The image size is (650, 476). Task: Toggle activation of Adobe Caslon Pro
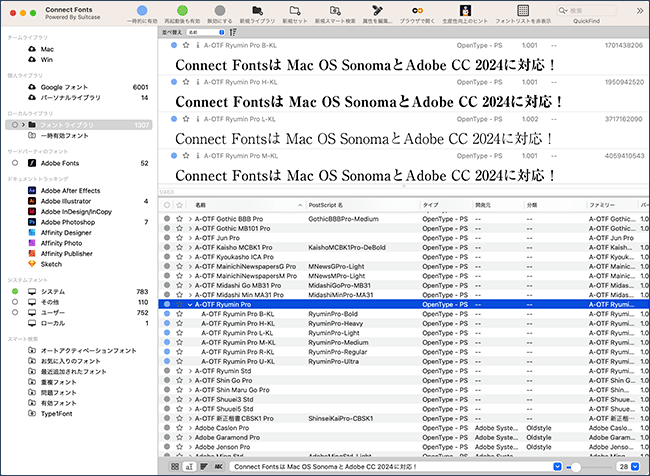(x=167, y=428)
